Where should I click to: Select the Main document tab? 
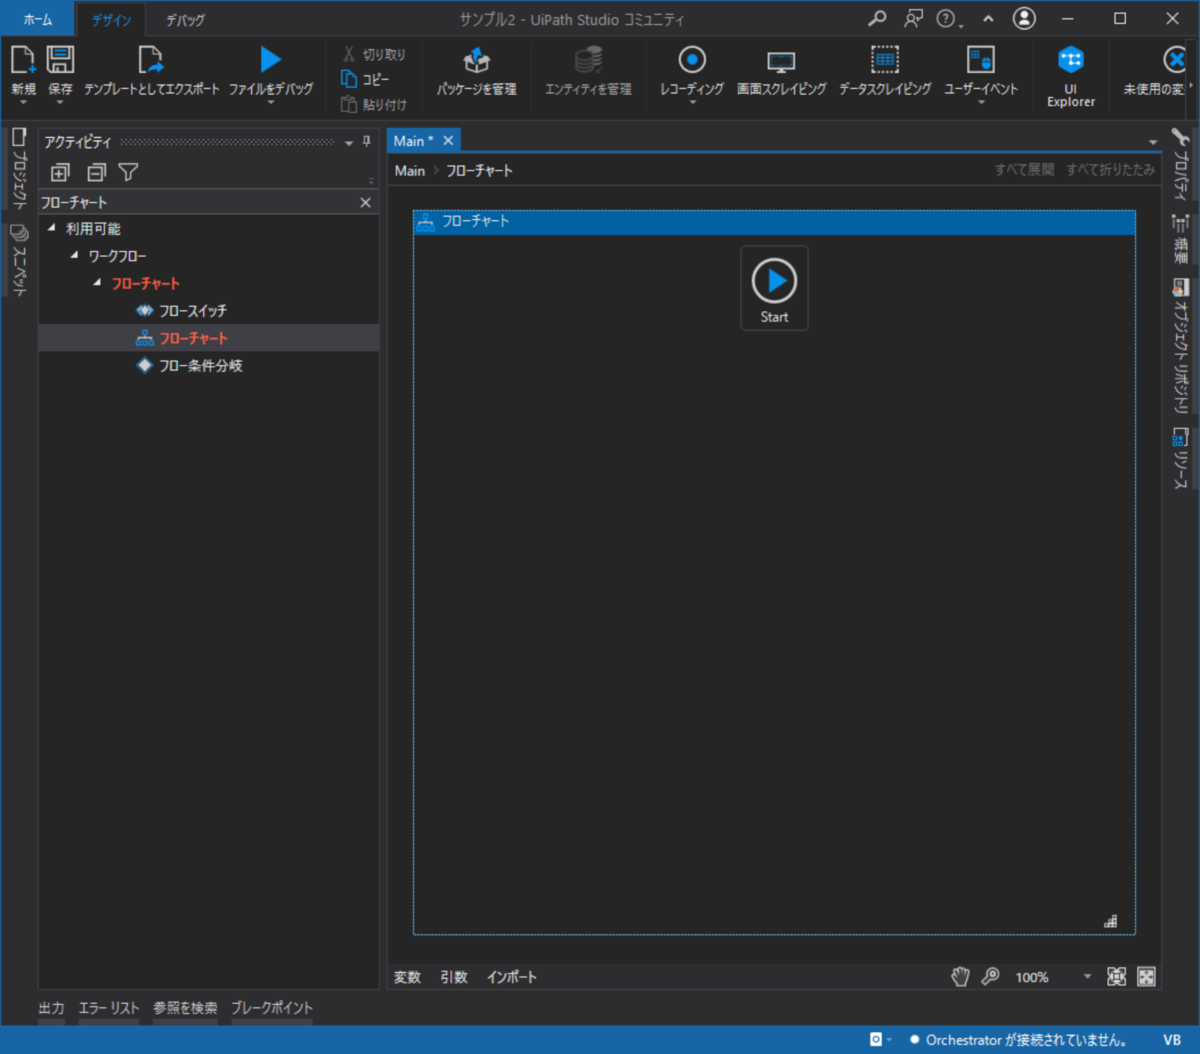point(413,141)
